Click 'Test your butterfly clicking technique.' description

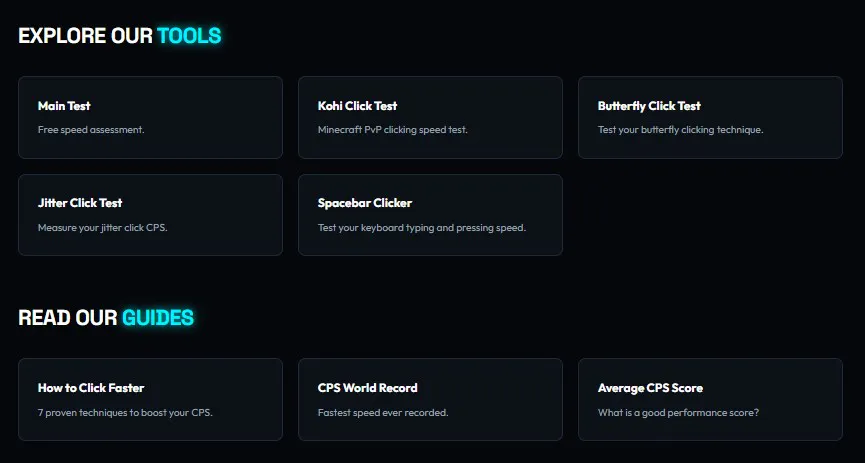[x=680, y=130]
